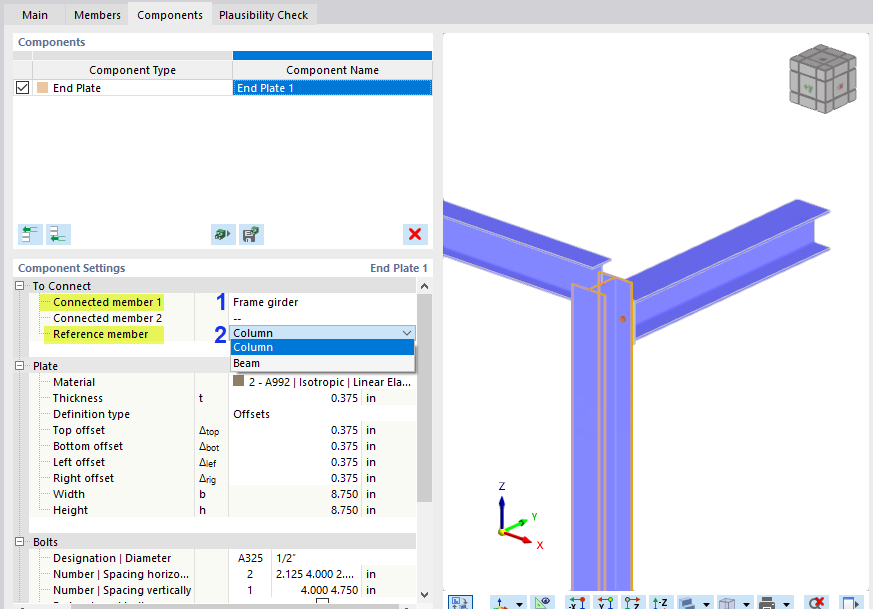Click the panel with arrow icon at toolbar end
This screenshot has width=873, height=609.
(x=851, y=603)
